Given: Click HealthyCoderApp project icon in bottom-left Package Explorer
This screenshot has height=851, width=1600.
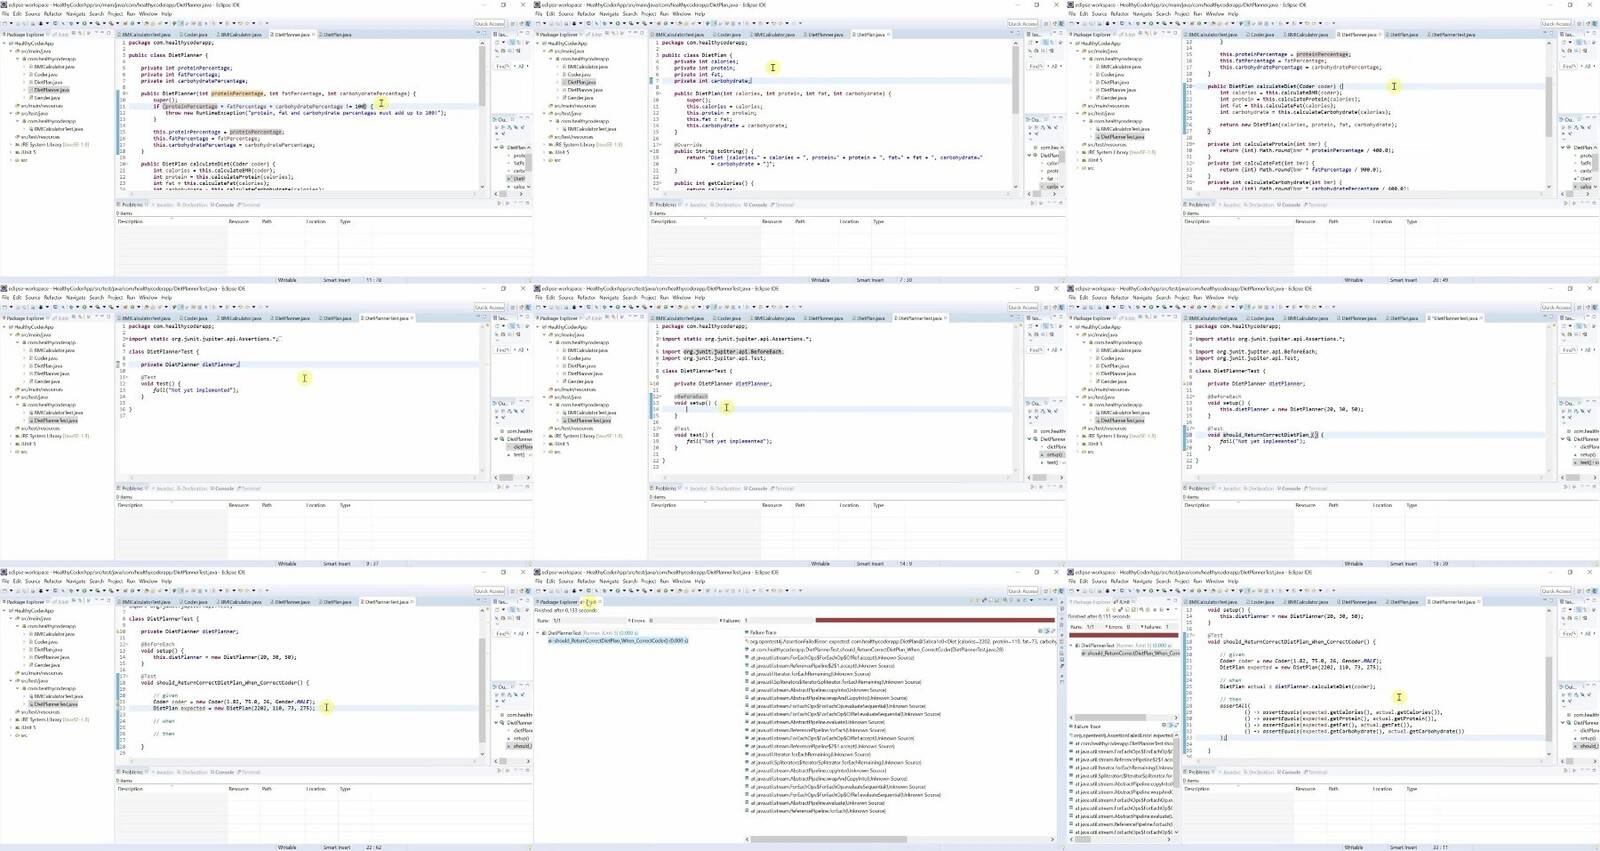Looking at the screenshot, I should coord(11,610).
